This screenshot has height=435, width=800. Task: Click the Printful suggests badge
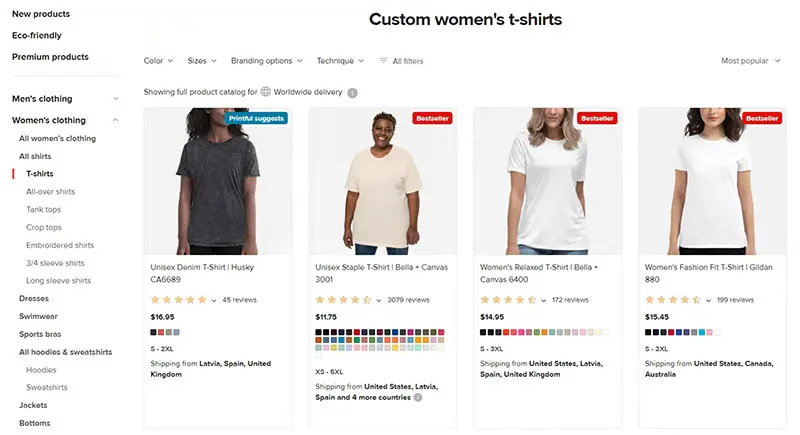click(x=256, y=118)
